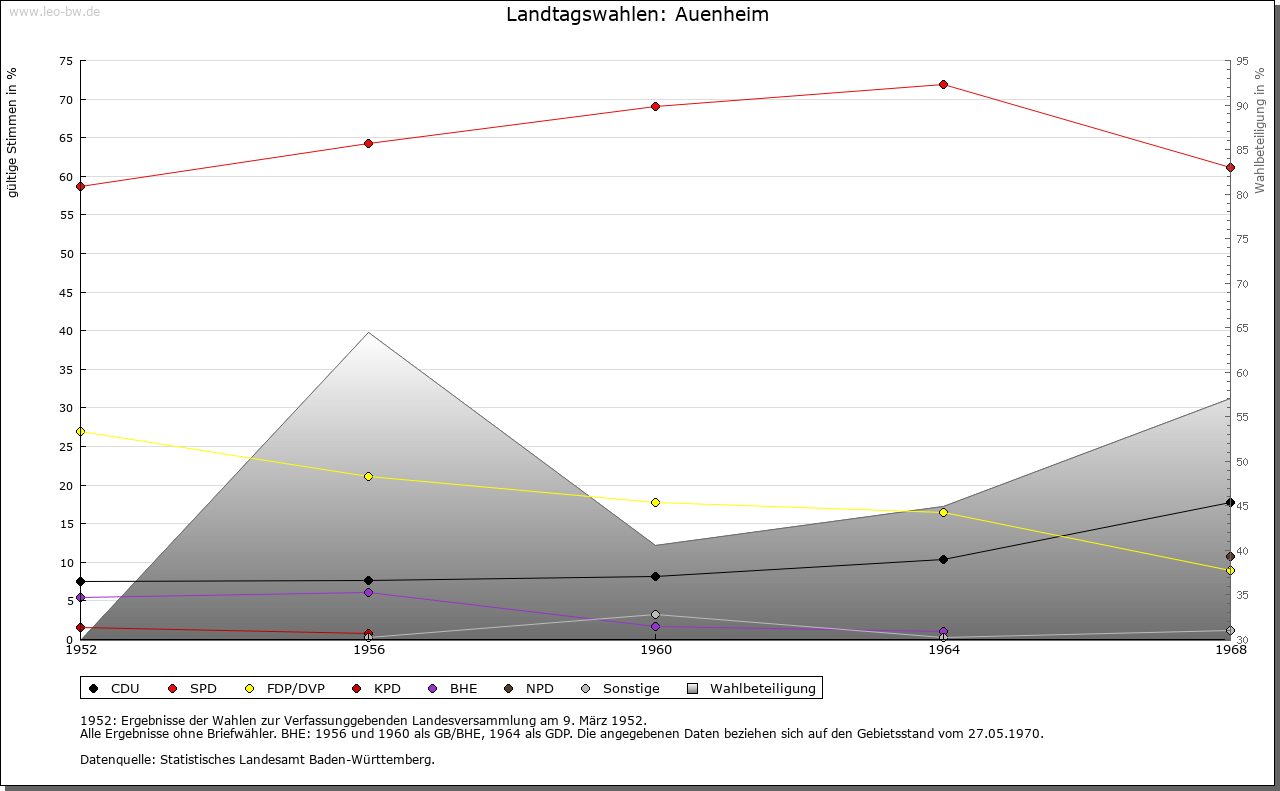Click the CDU black legend marker

94,688
